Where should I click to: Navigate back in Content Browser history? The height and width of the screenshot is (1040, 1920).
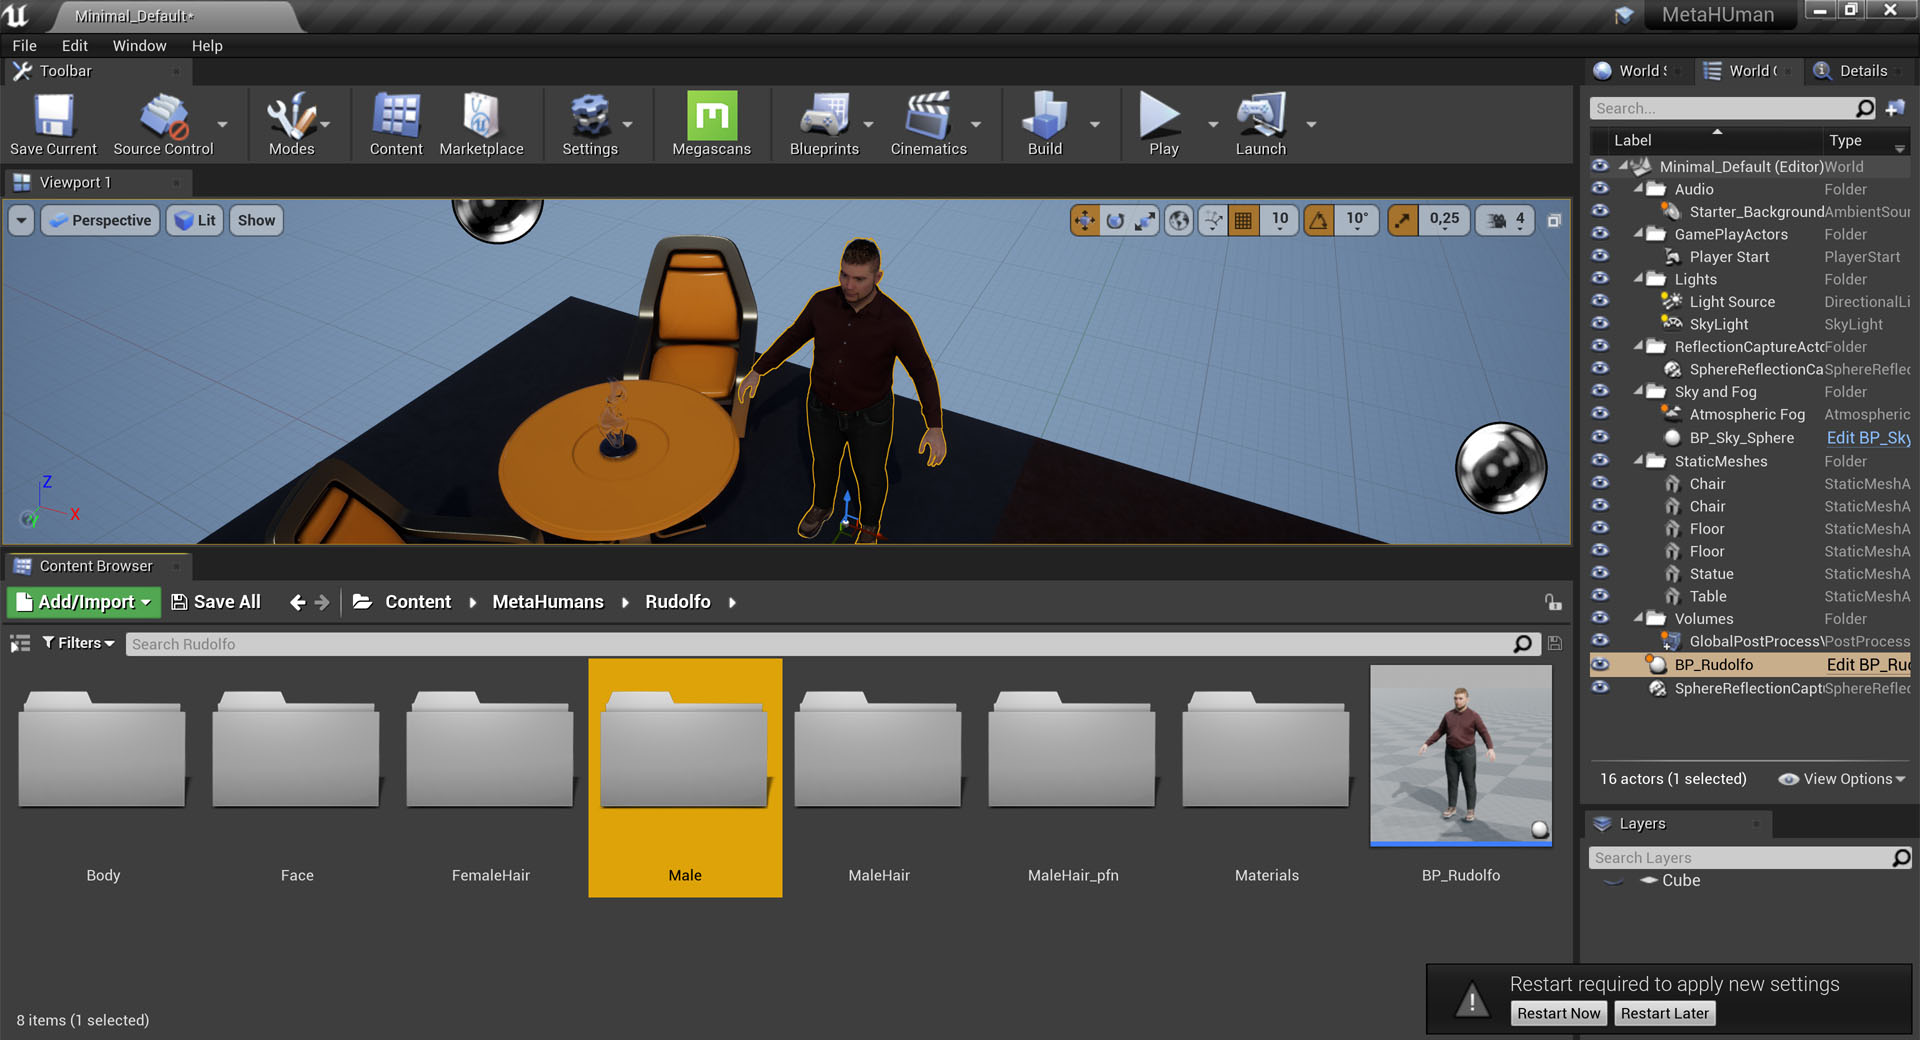click(297, 602)
